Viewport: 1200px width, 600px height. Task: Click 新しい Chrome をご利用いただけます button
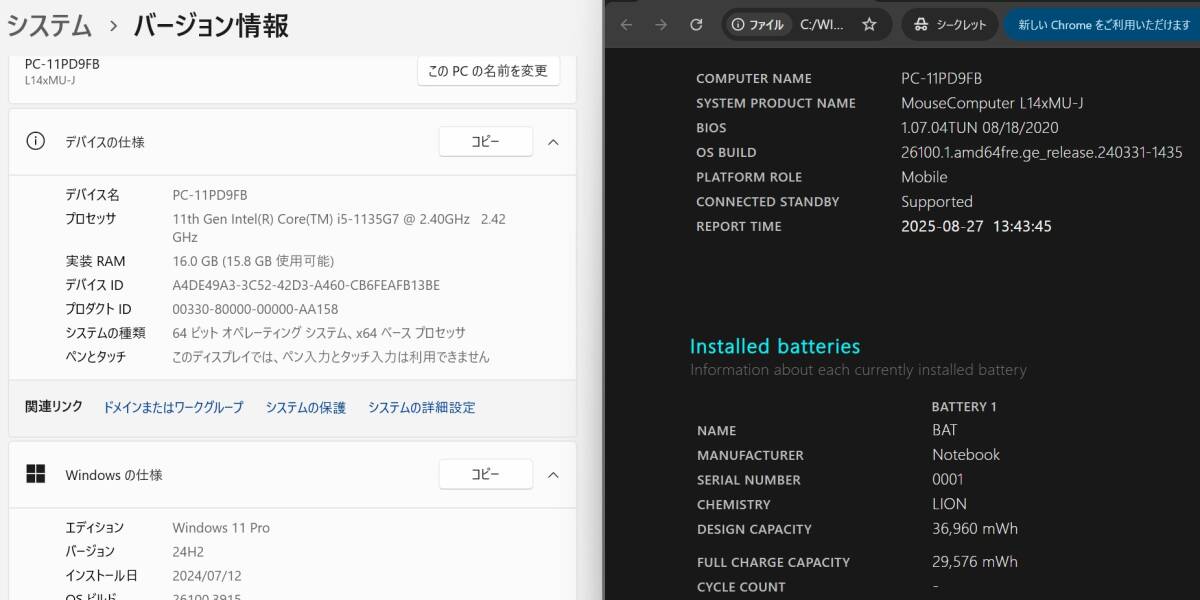1100,24
